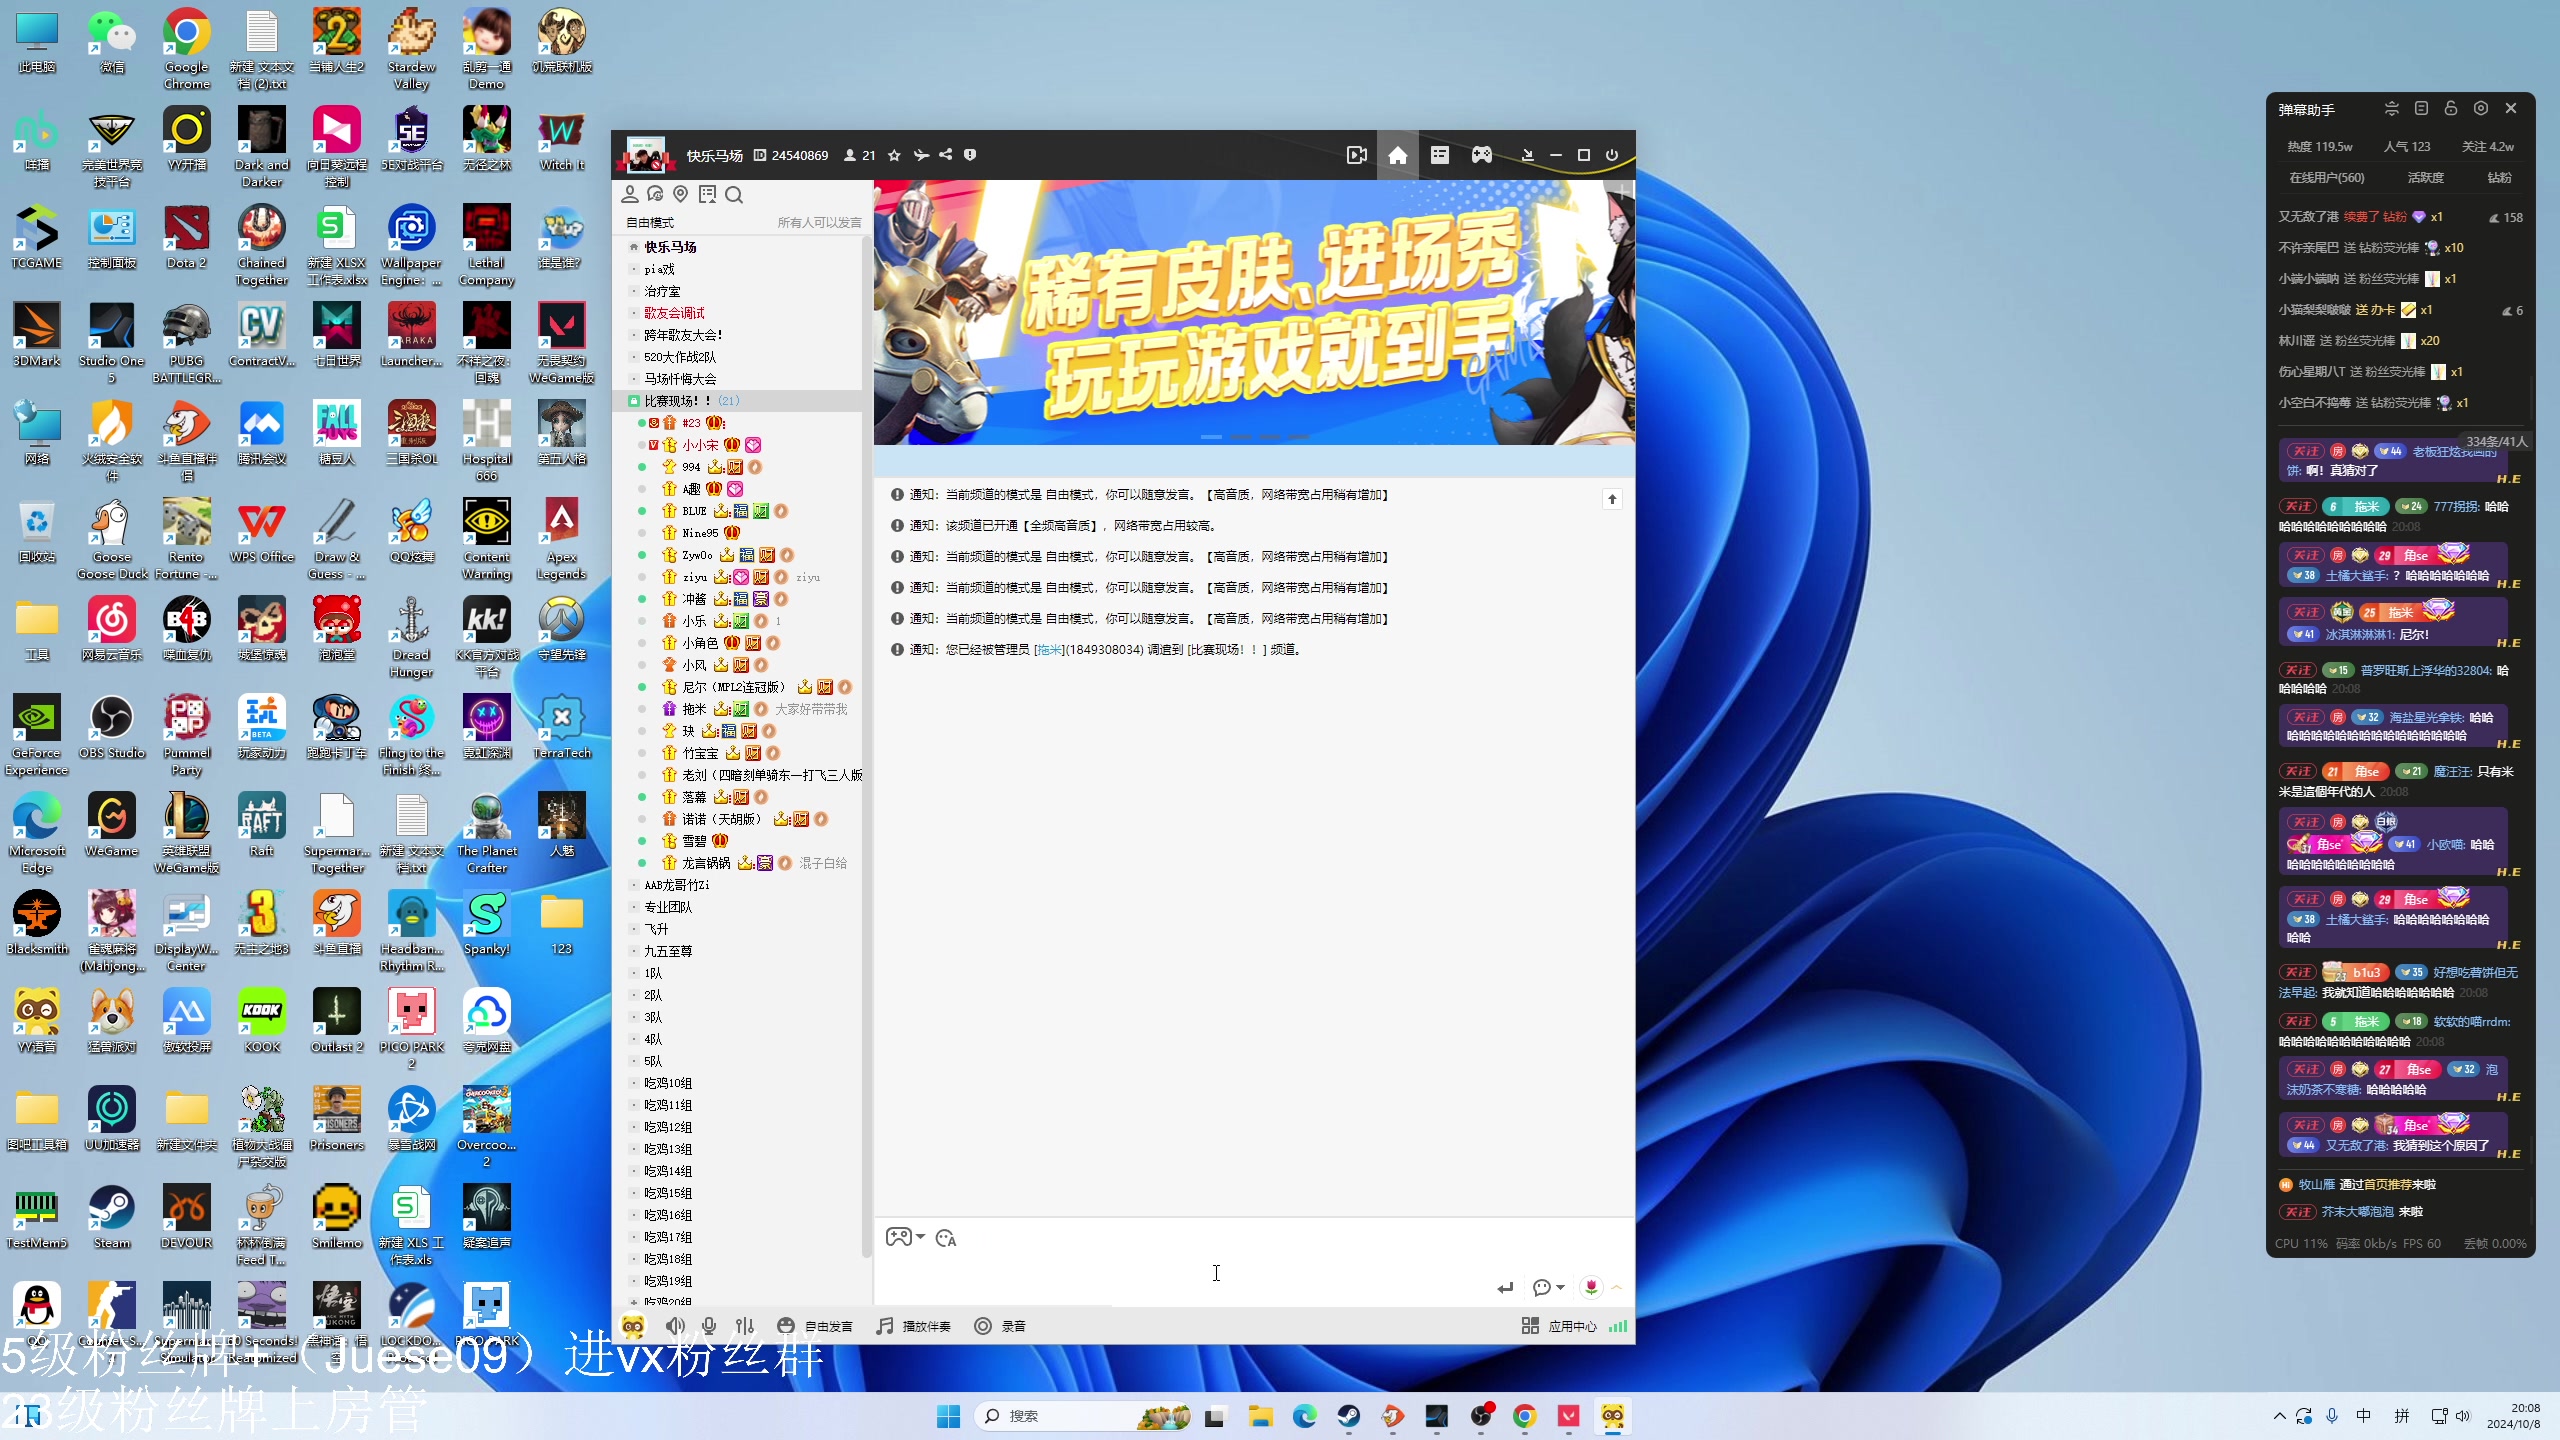Image resolution: width=2560 pixels, height=1440 pixels.
Task: Select the 治疗室 channel
Action: pos(662,291)
